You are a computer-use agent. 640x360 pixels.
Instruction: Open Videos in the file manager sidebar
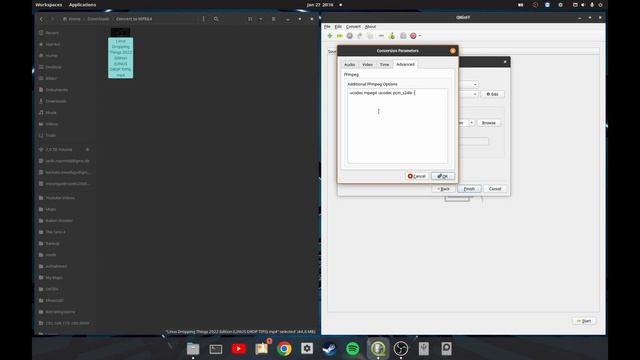pos(51,124)
